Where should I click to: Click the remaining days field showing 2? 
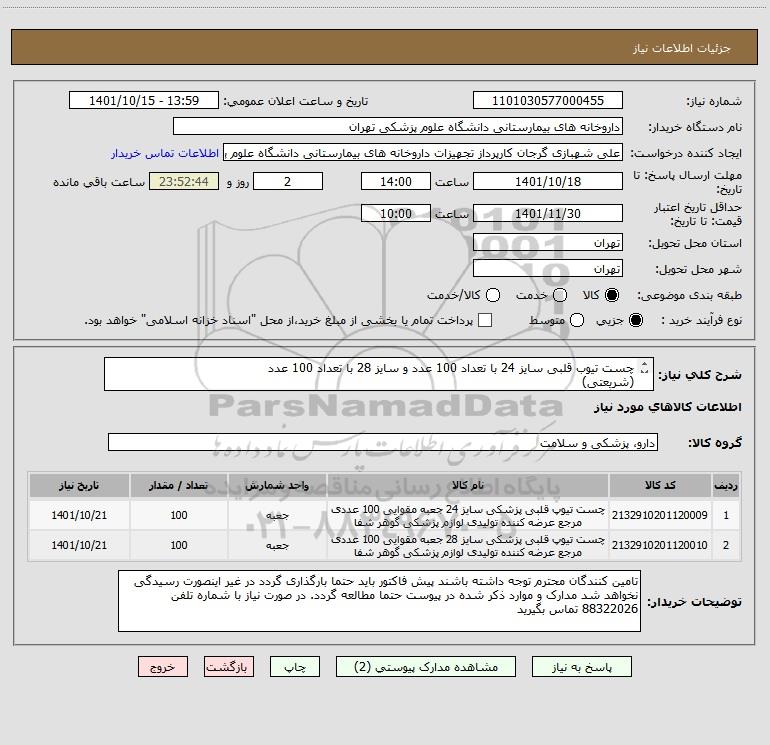pyautogui.click(x=288, y=182)
